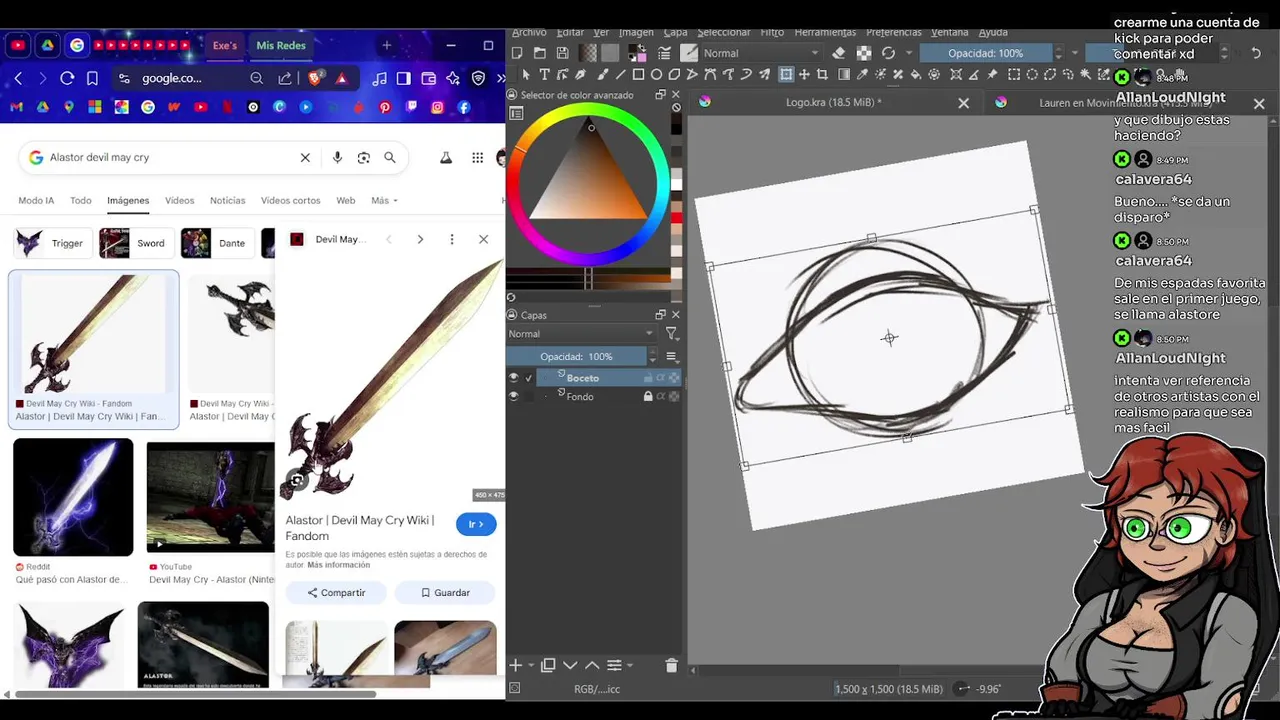Image resolution: width=1280 pixels, height=720 pixels.
Task: Open the Capa menu in Krita
Action: coord(676,33)
